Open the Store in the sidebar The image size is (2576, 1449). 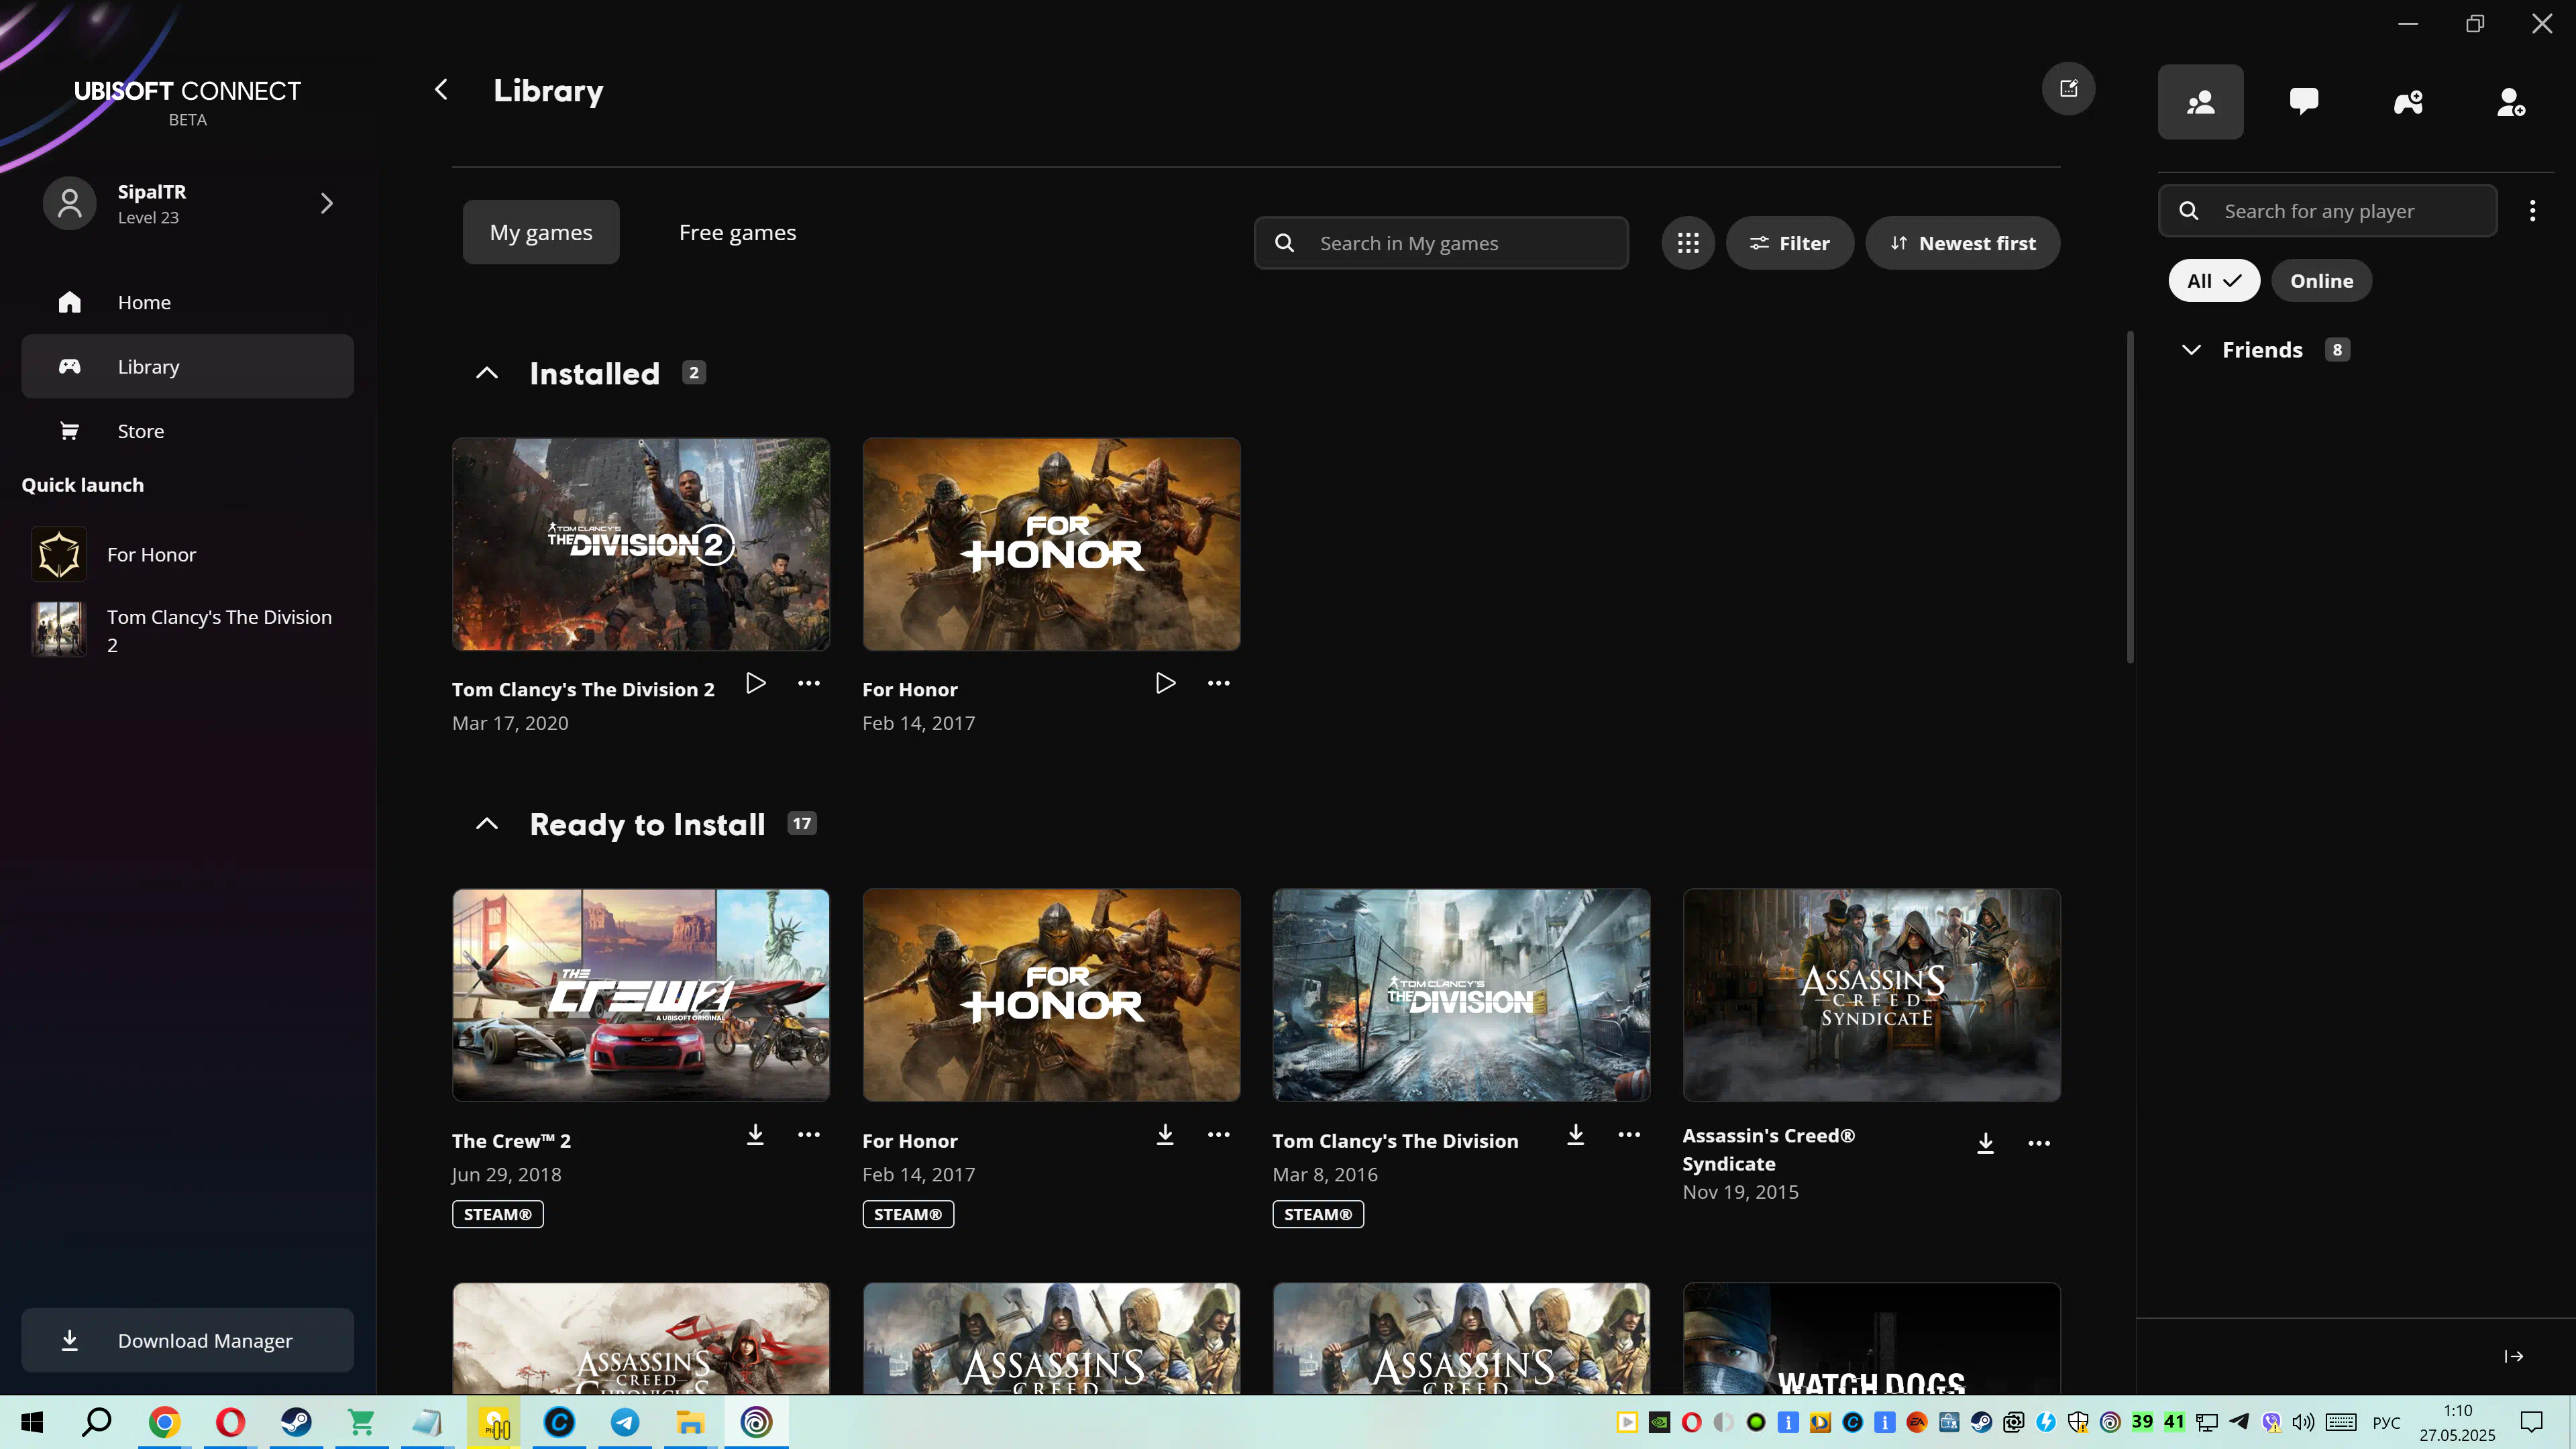(188, 431)
